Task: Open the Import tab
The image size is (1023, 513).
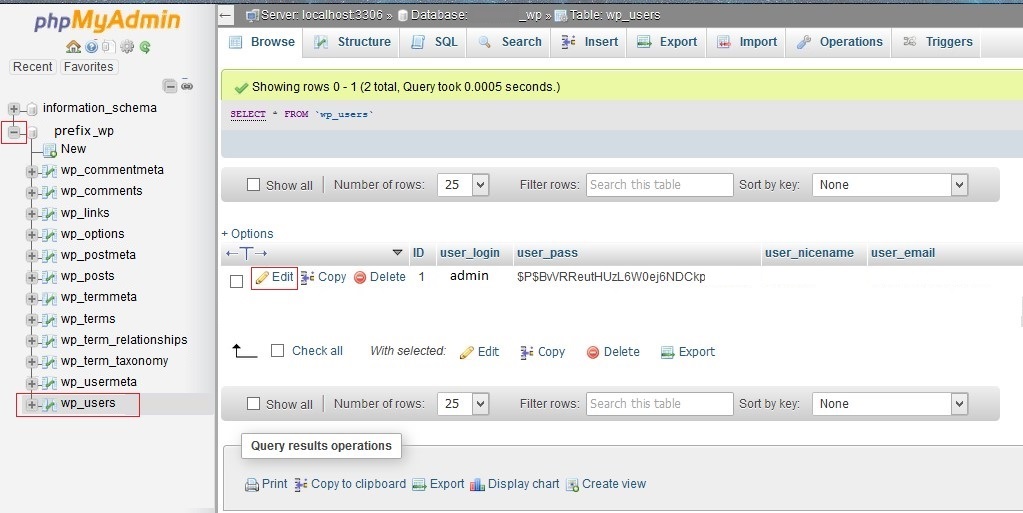Action: coord(747,42)
